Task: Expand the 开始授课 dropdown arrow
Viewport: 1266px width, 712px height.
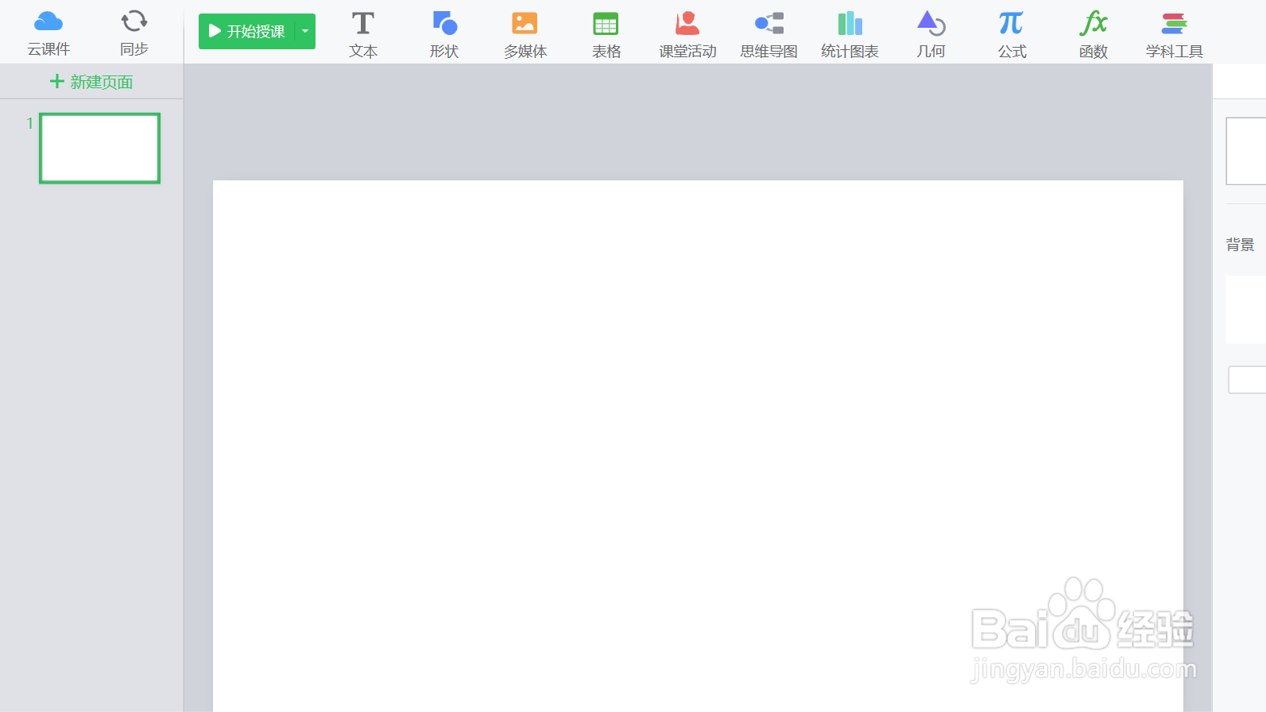Action: coord(305,31)
